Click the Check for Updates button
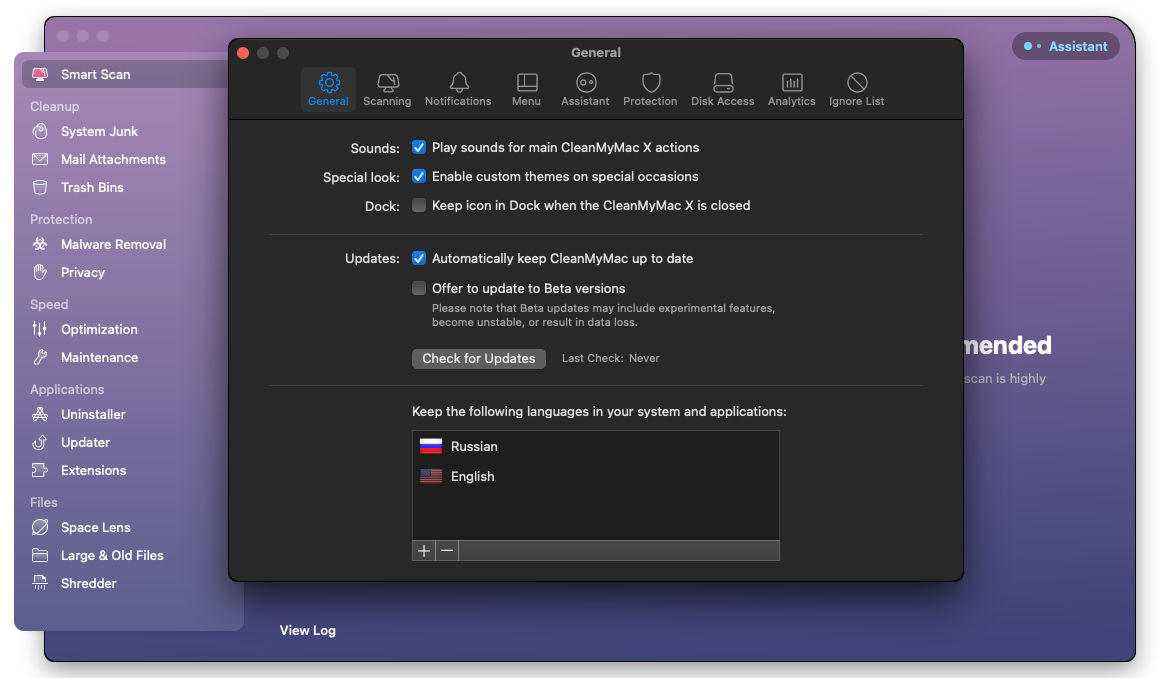This screenshot has height=678, width=1158. click(x=478, y=358)
